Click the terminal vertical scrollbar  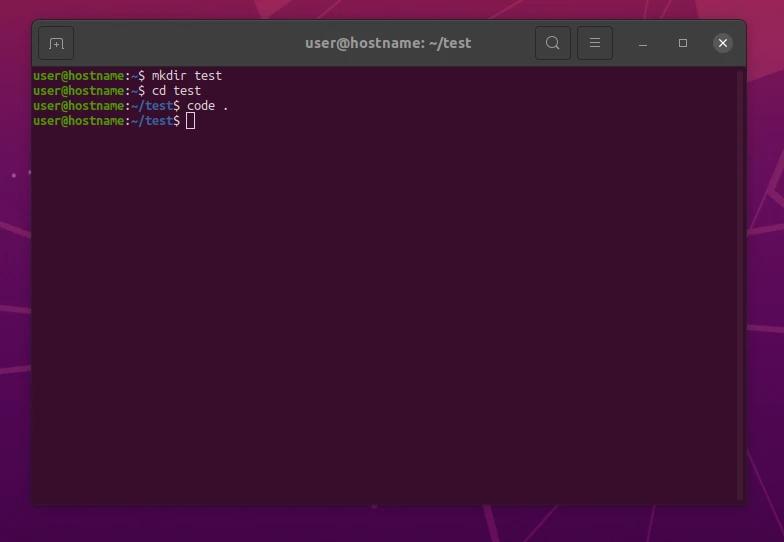(x=740, y=285)
